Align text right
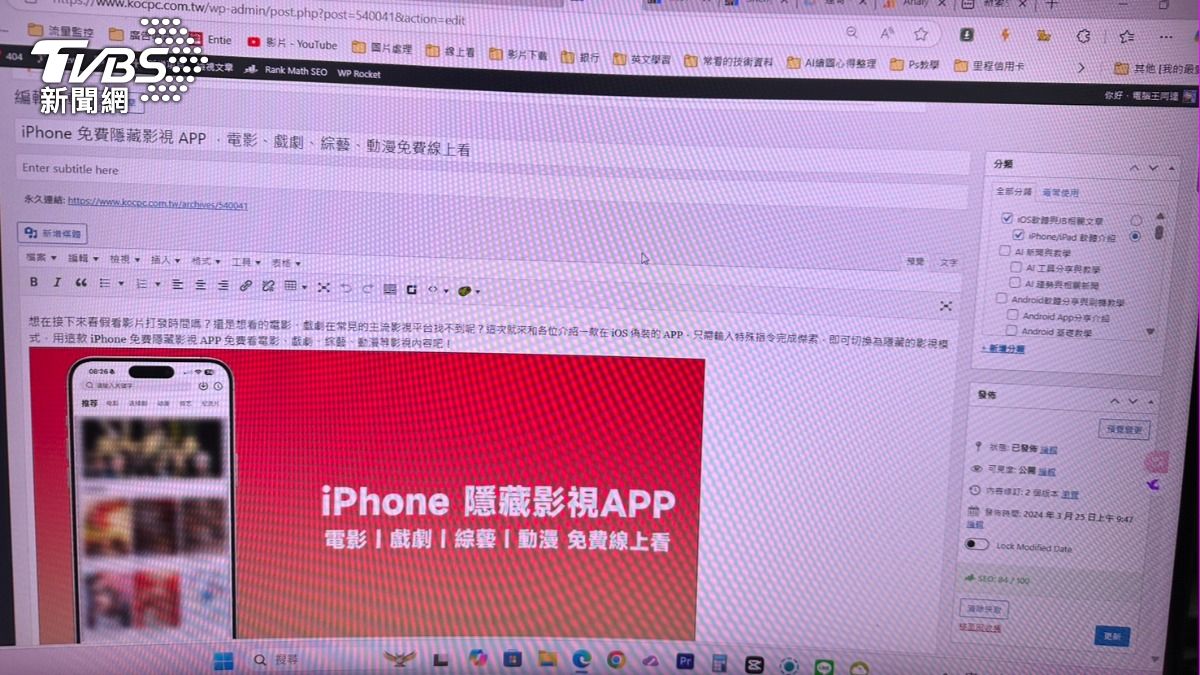The image size is (1200, 675). [222, 285]
